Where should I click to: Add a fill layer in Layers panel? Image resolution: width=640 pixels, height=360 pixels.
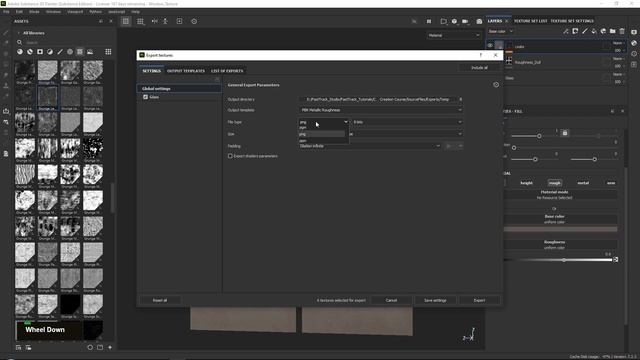click(x=594, y=31)
